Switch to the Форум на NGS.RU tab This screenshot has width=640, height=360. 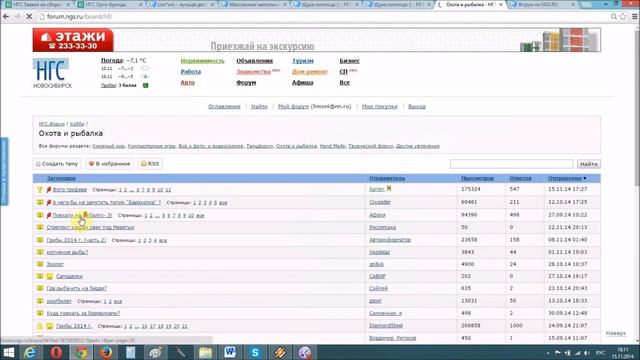point(543,4)
